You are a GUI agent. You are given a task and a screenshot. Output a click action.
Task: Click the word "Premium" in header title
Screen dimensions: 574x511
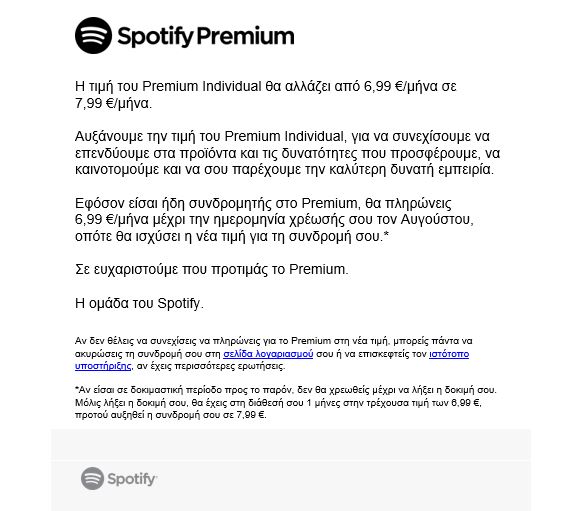245,36
